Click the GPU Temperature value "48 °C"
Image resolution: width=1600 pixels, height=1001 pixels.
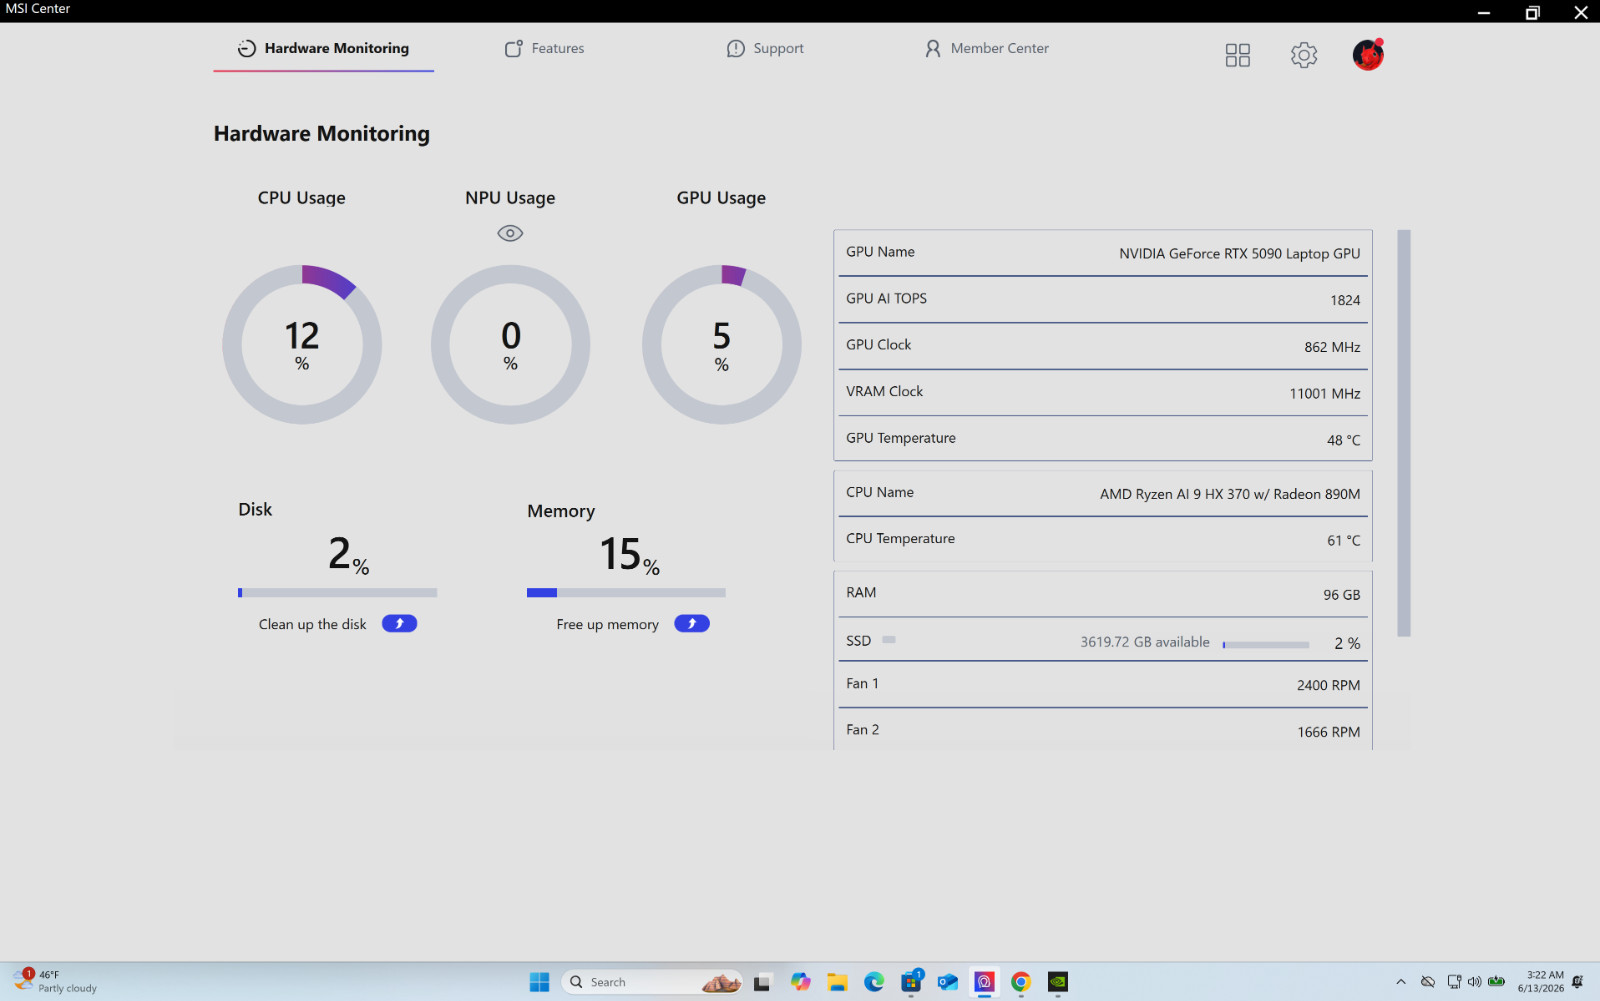[x=1344, y=440]
